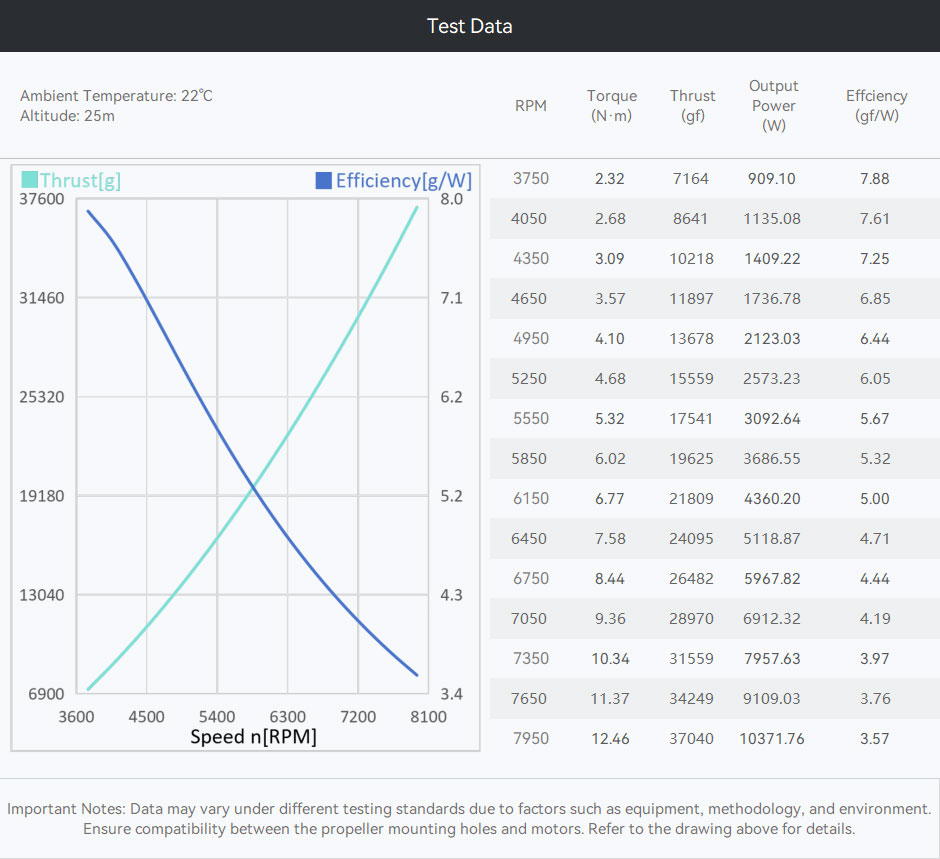Select the efficiency value "6.85"
940x859 pixels.
[875, 299]
